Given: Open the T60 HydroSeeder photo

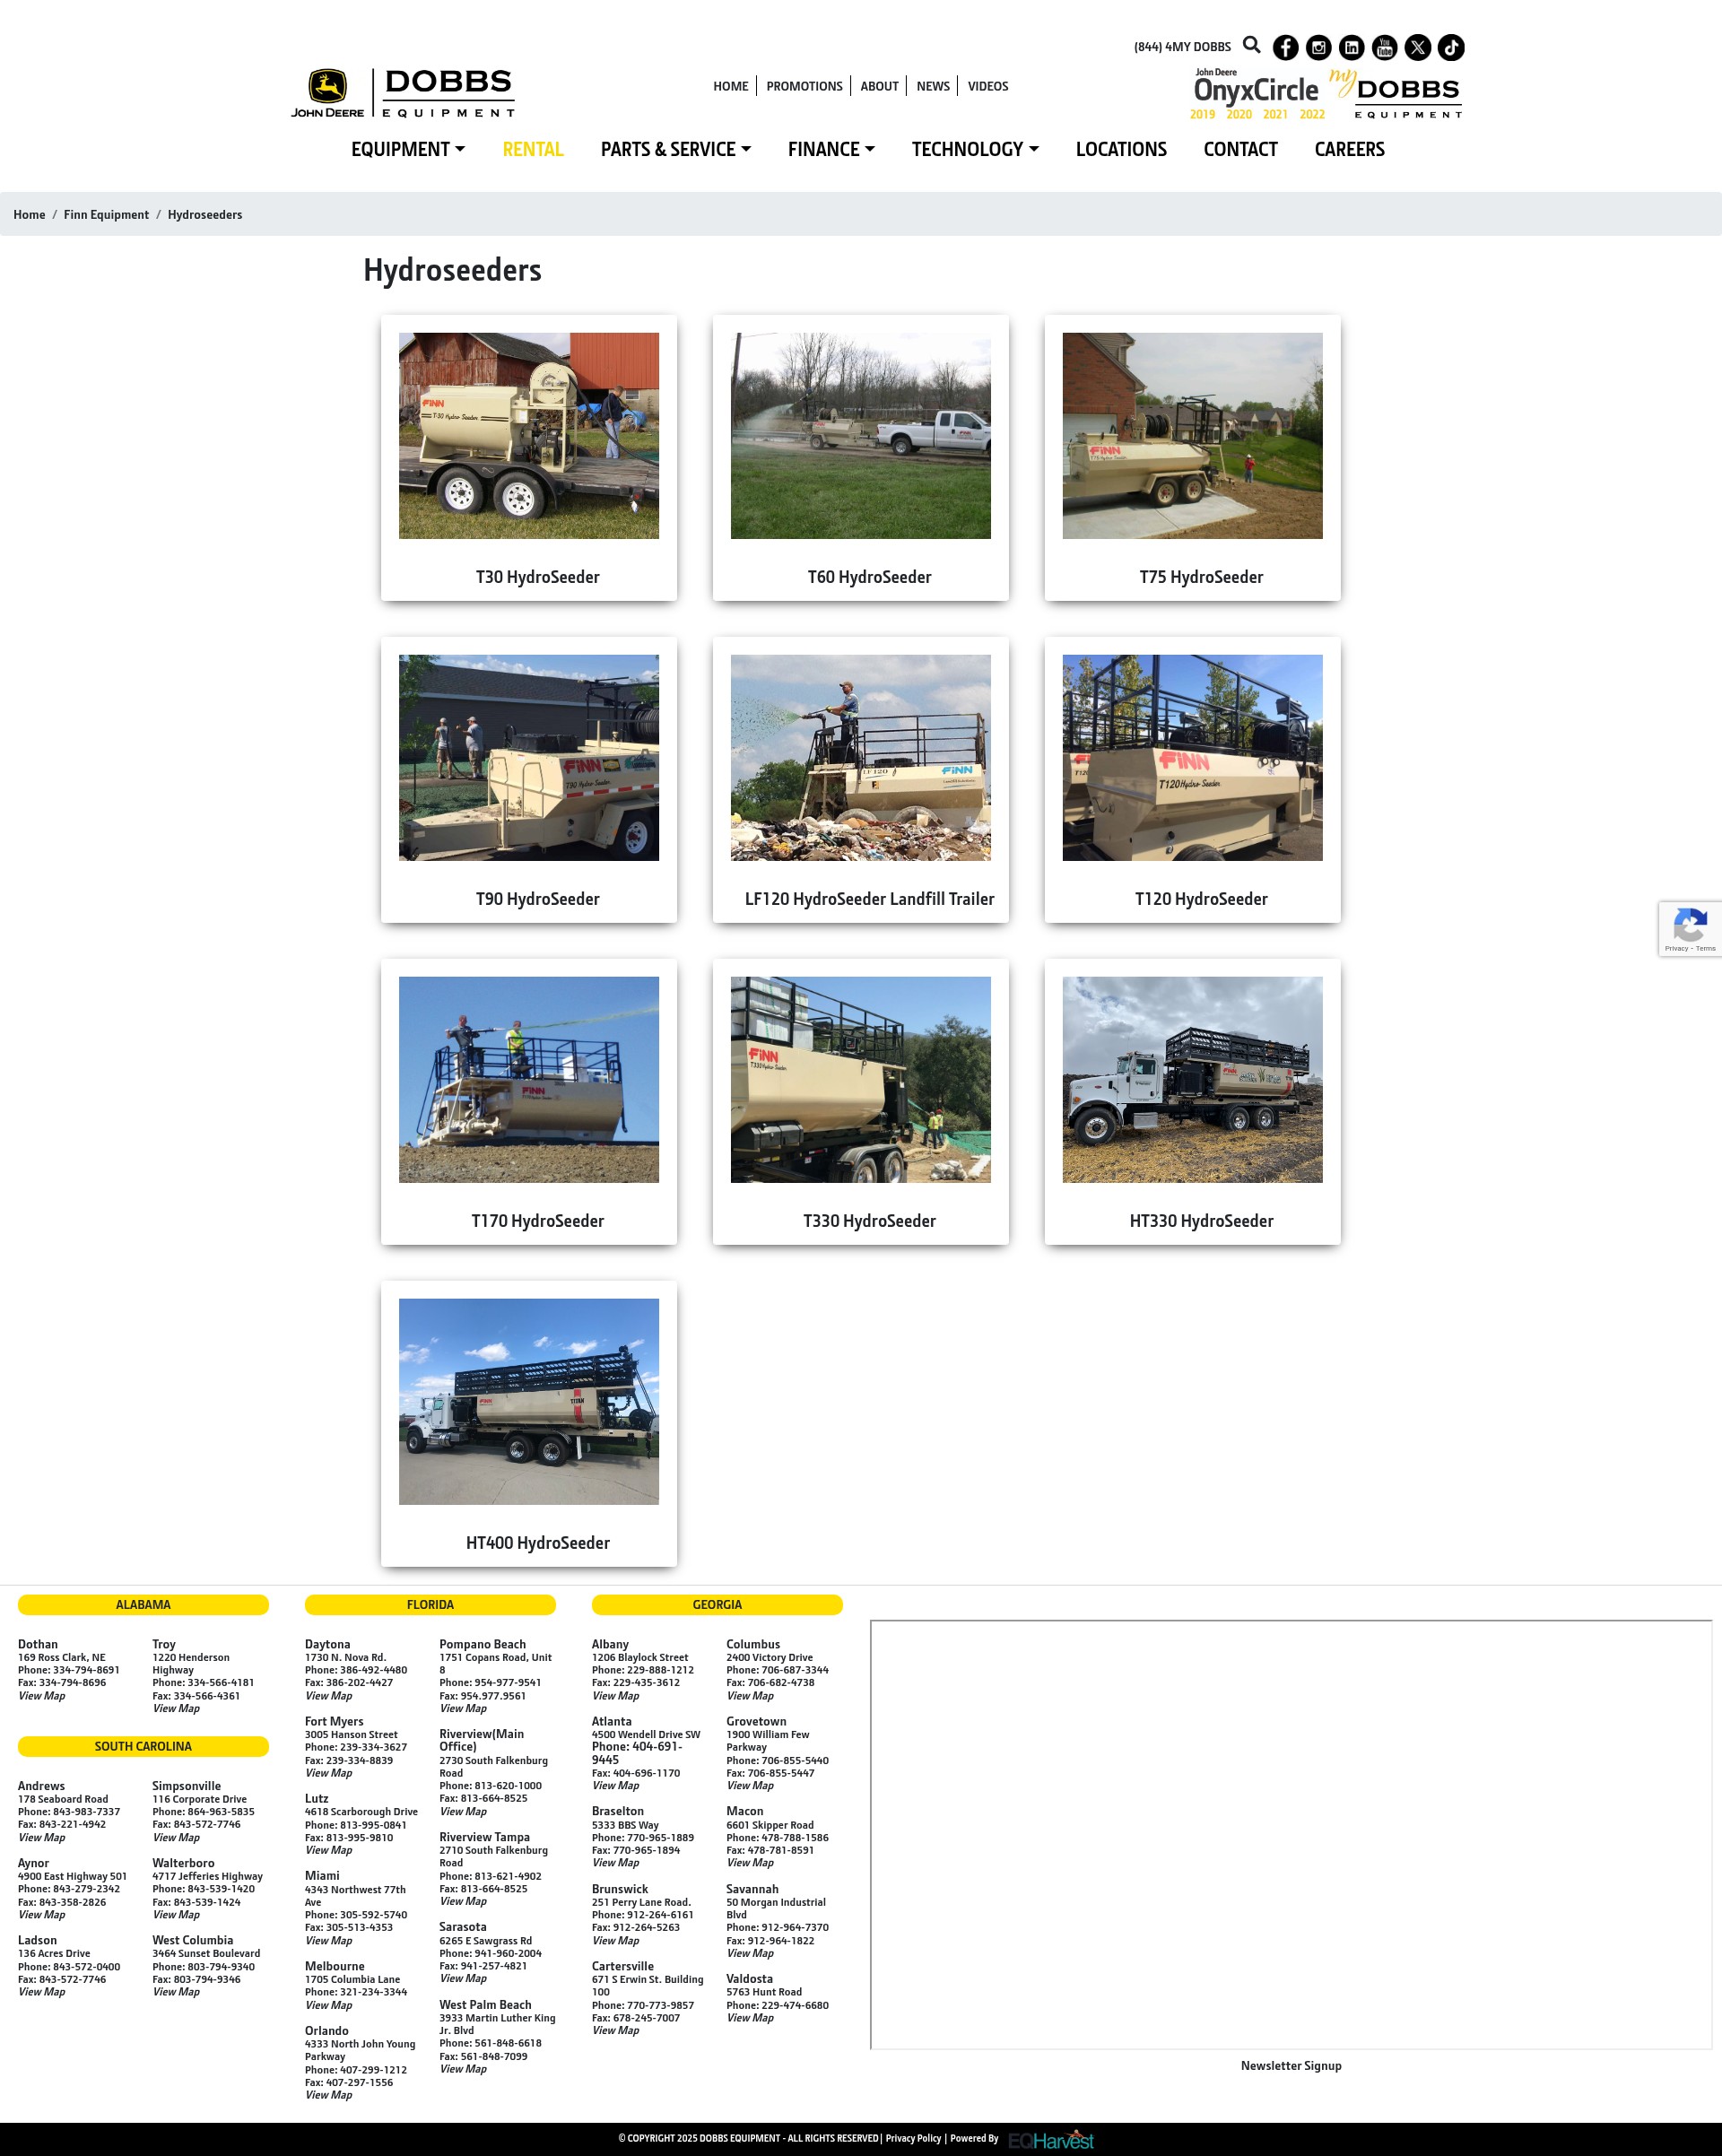Looking at the screenshot, I should (x=861, y=436).
